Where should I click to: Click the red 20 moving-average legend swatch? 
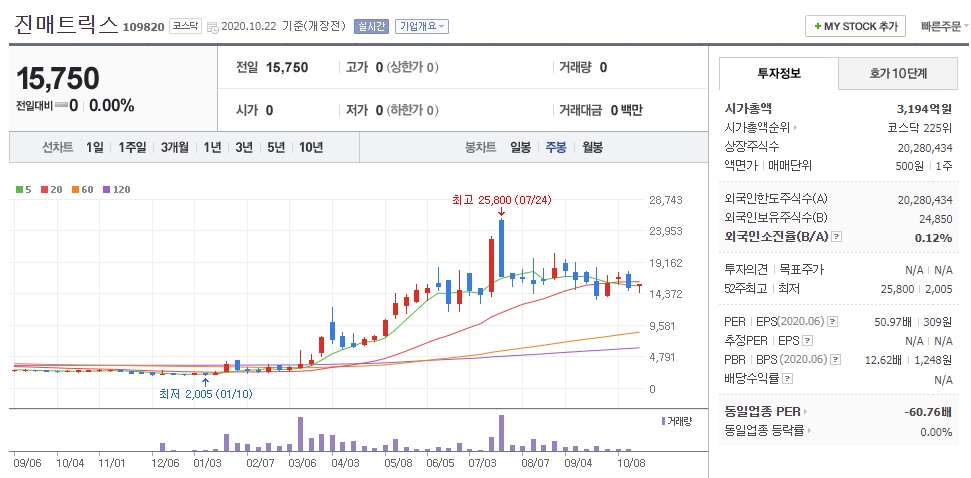point(43,189)
